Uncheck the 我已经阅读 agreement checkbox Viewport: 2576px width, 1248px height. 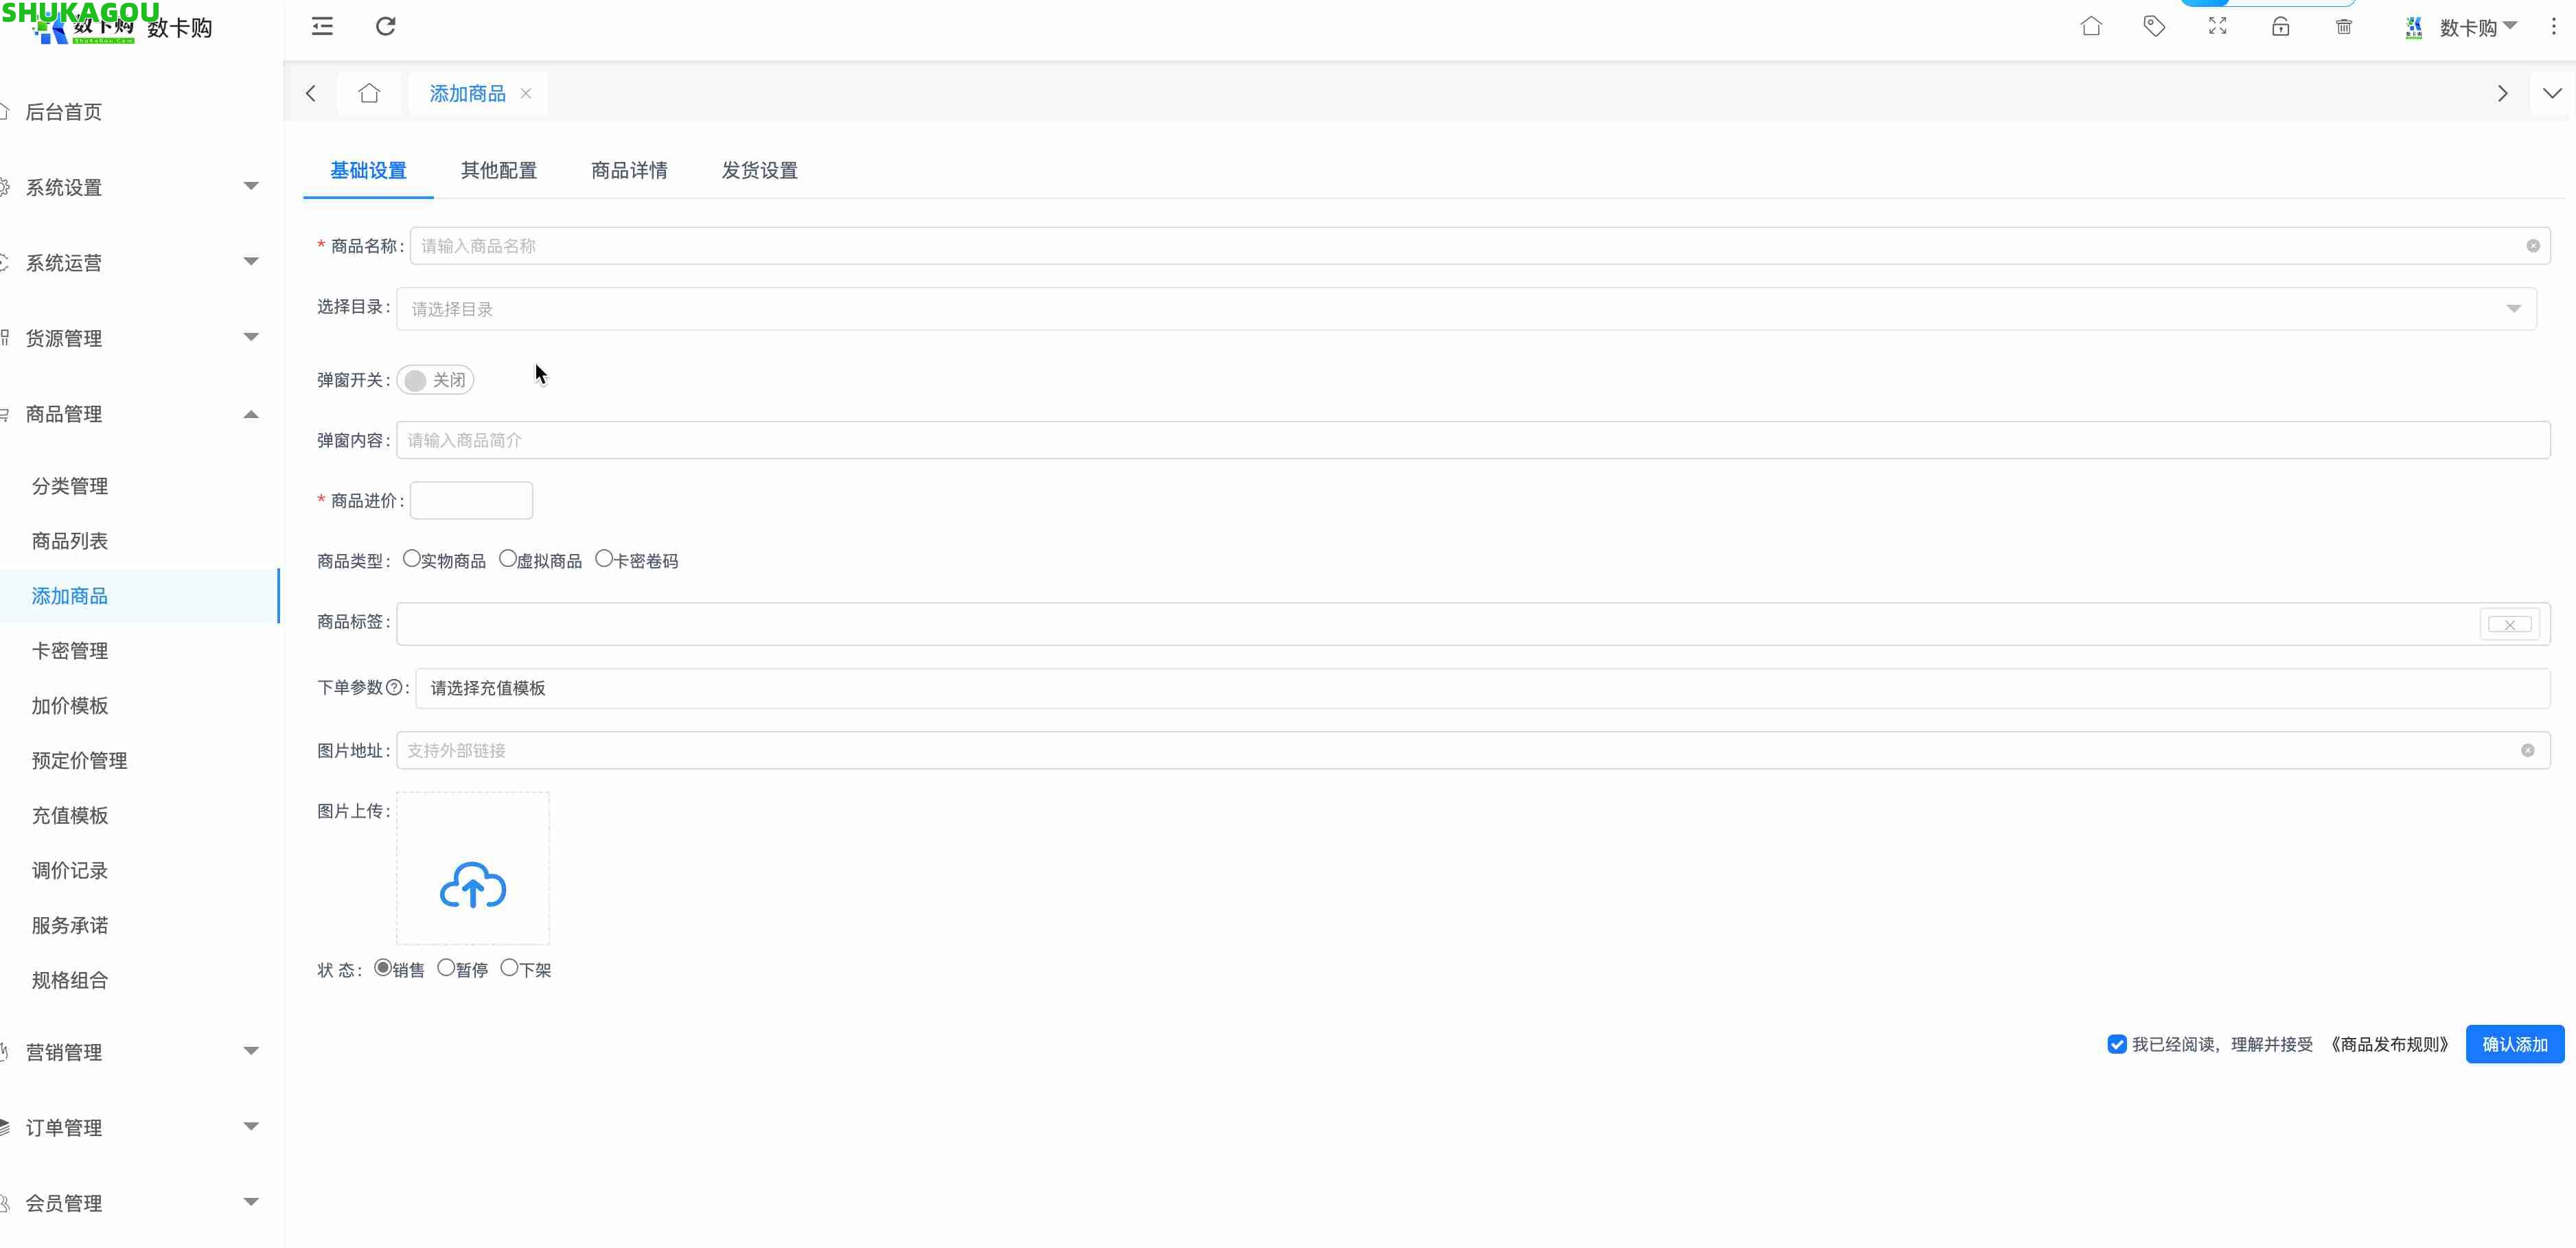tap(2116, 1044)
